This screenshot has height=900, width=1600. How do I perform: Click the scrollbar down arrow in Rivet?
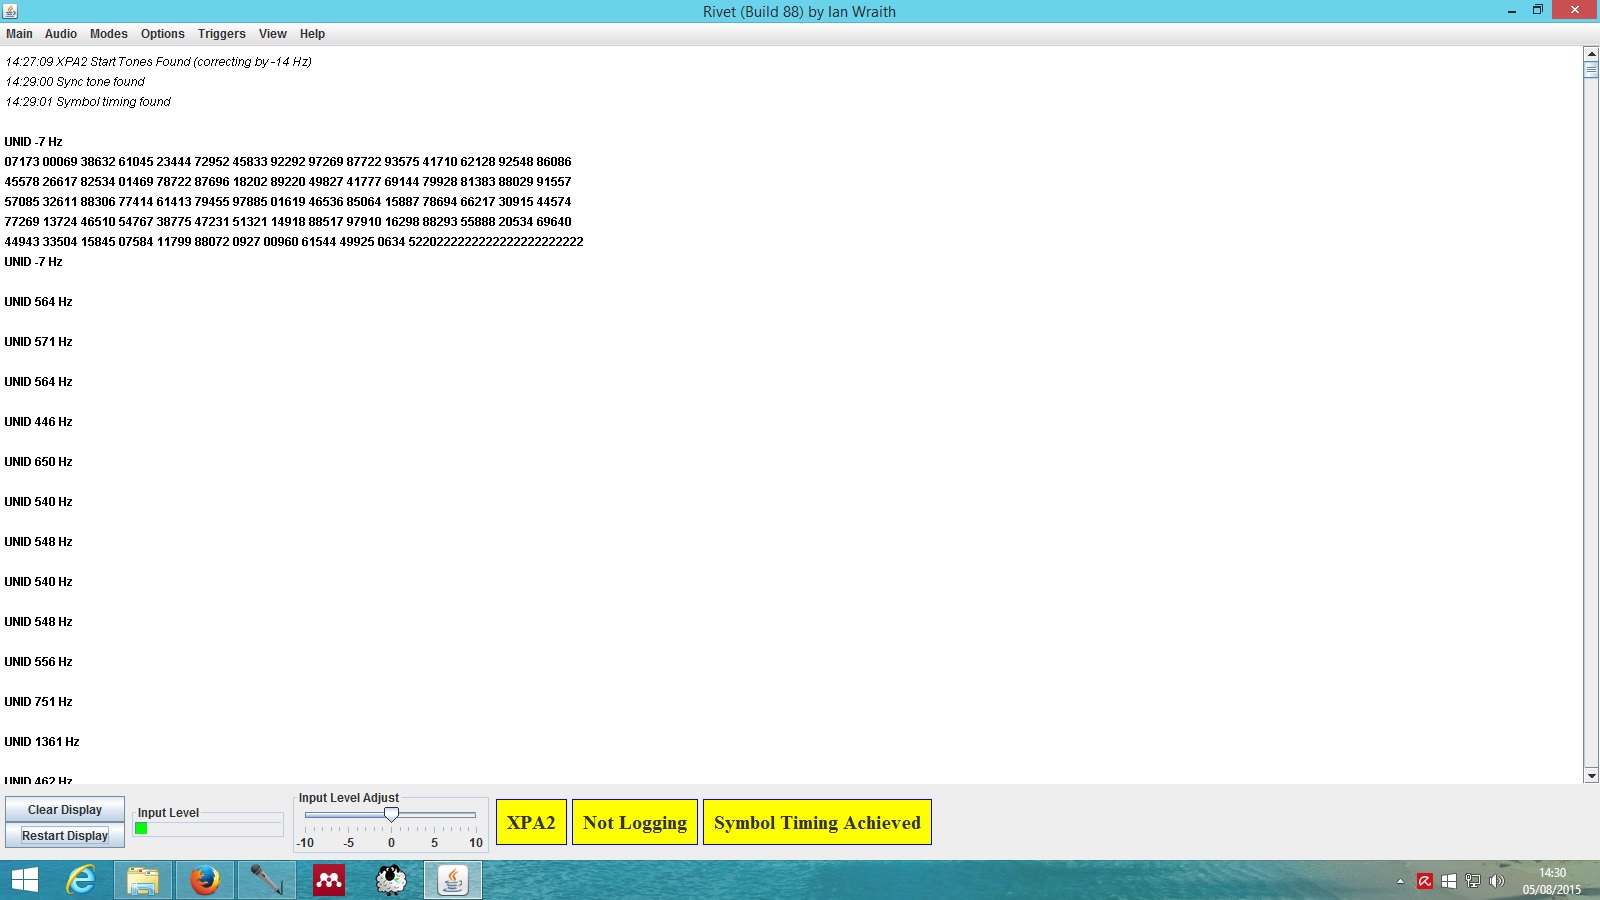point(1591,775)
